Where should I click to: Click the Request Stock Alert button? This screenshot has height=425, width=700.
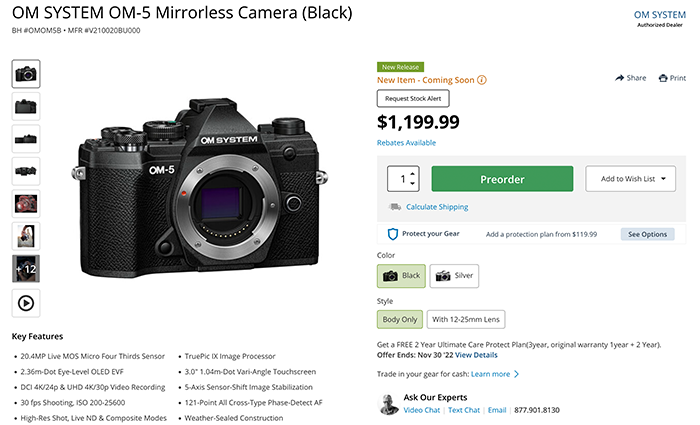pyautogui.click(x=414, y=98)
